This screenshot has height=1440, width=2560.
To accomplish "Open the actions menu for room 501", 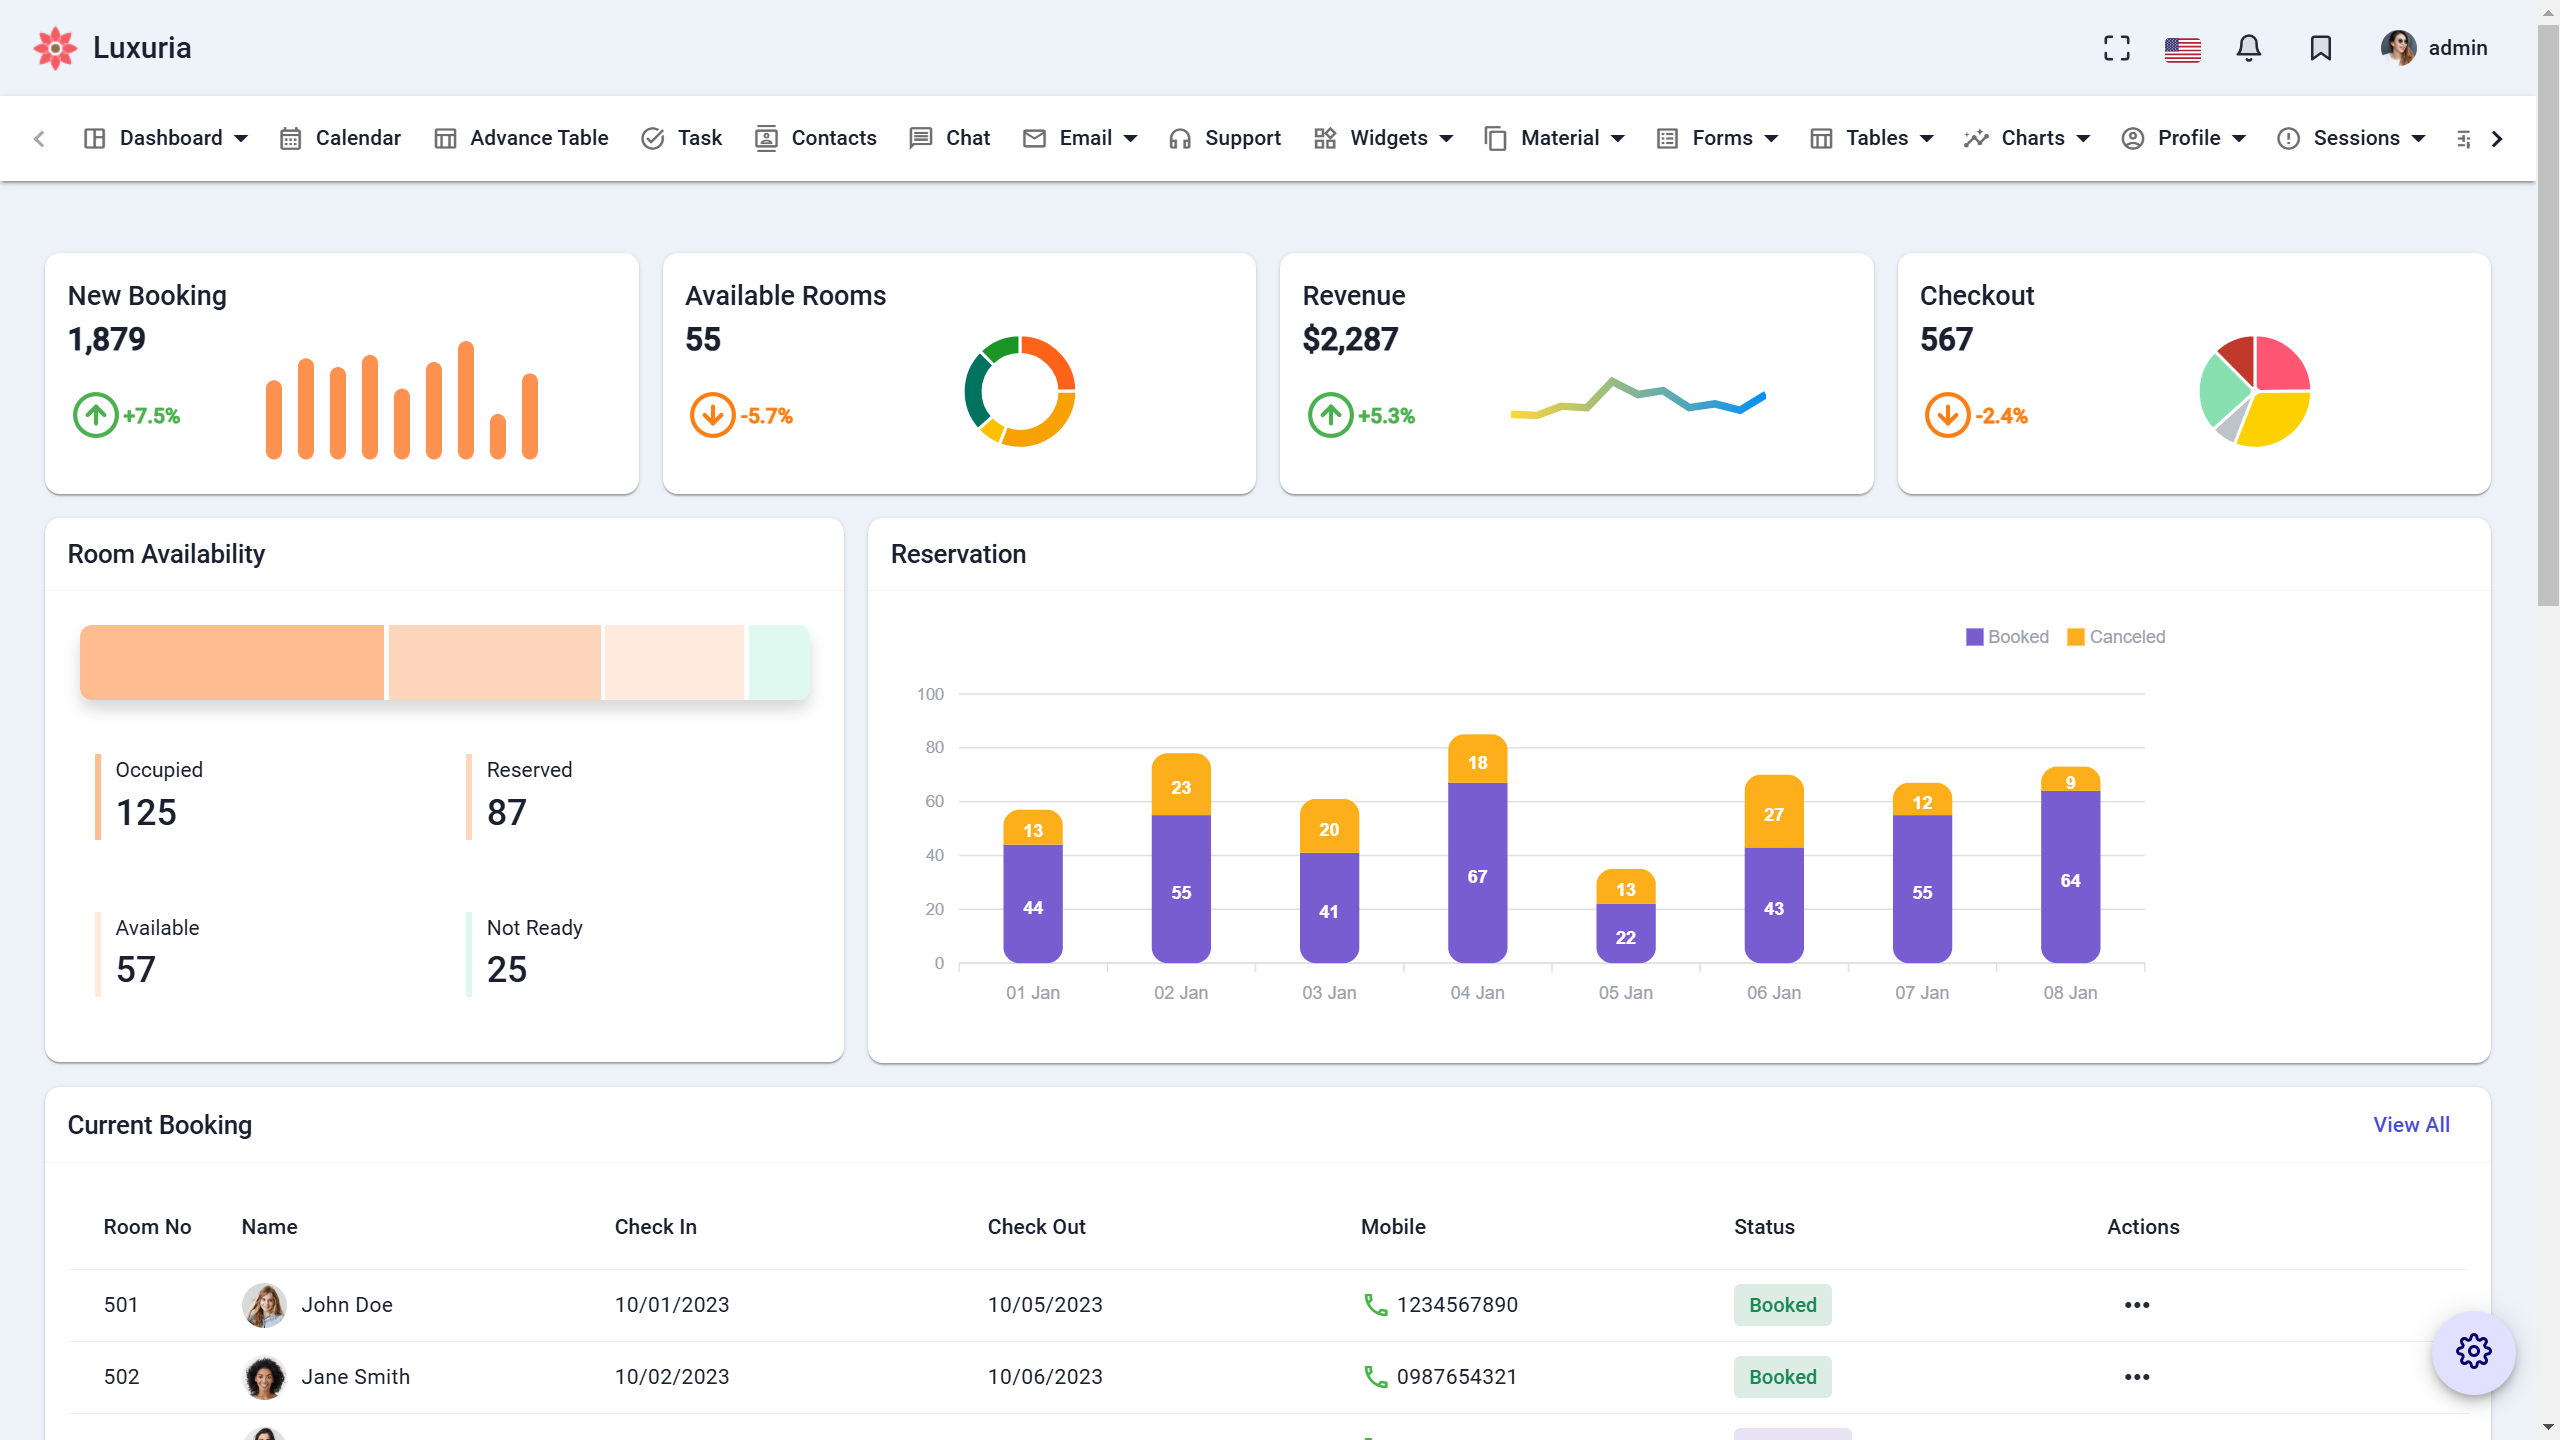I will [x=2138, y=1305].
